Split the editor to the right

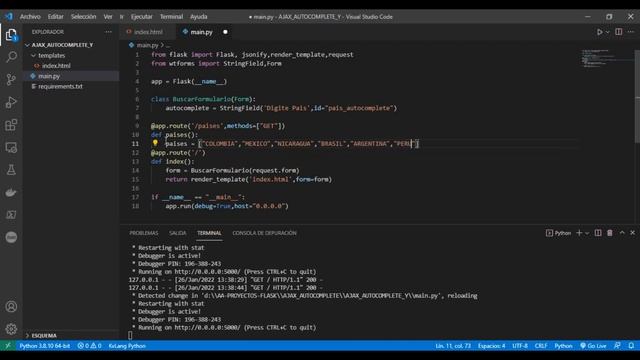619,32
